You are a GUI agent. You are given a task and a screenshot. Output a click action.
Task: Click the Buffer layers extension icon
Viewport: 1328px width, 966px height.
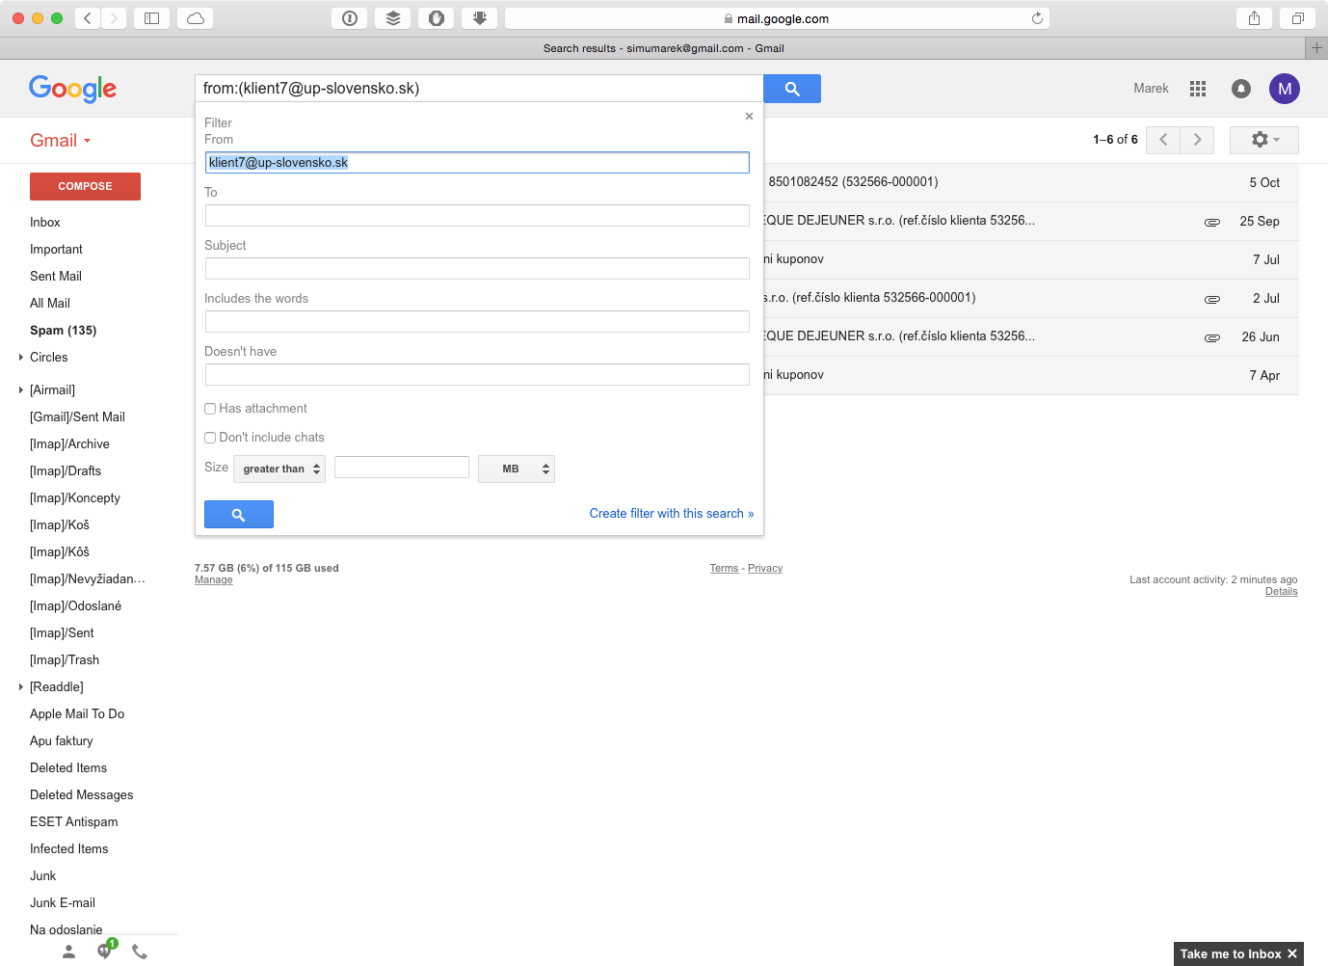point(393,18)
